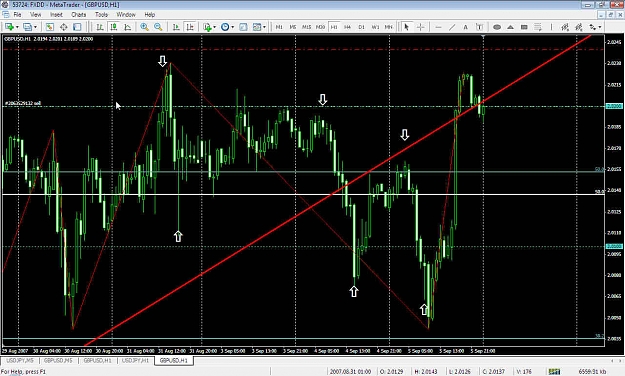Open the View menu

[35, 14]
